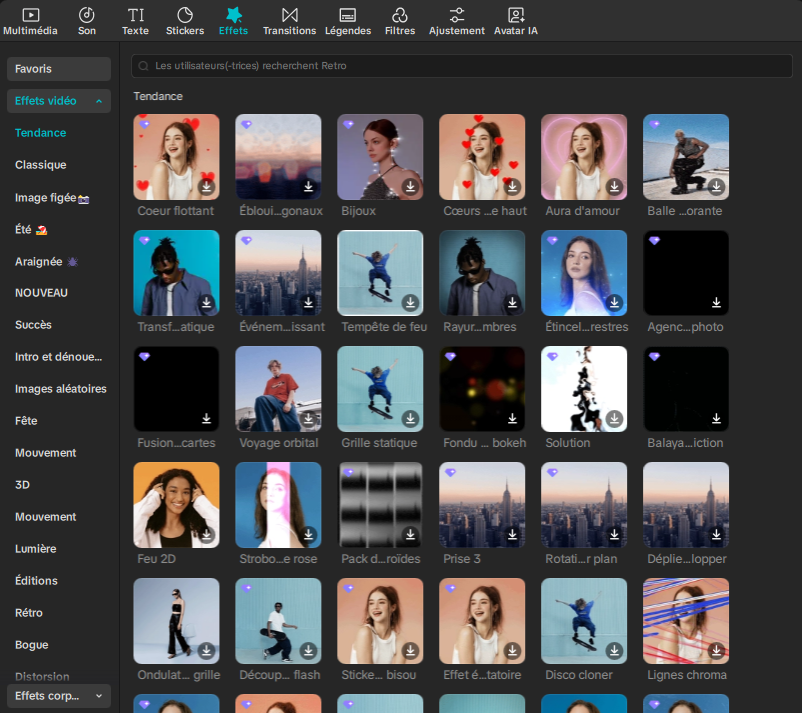Viewport: 802px width, 713px height.
Task: Open the Lumière category
Action: [x=36, y=549]
